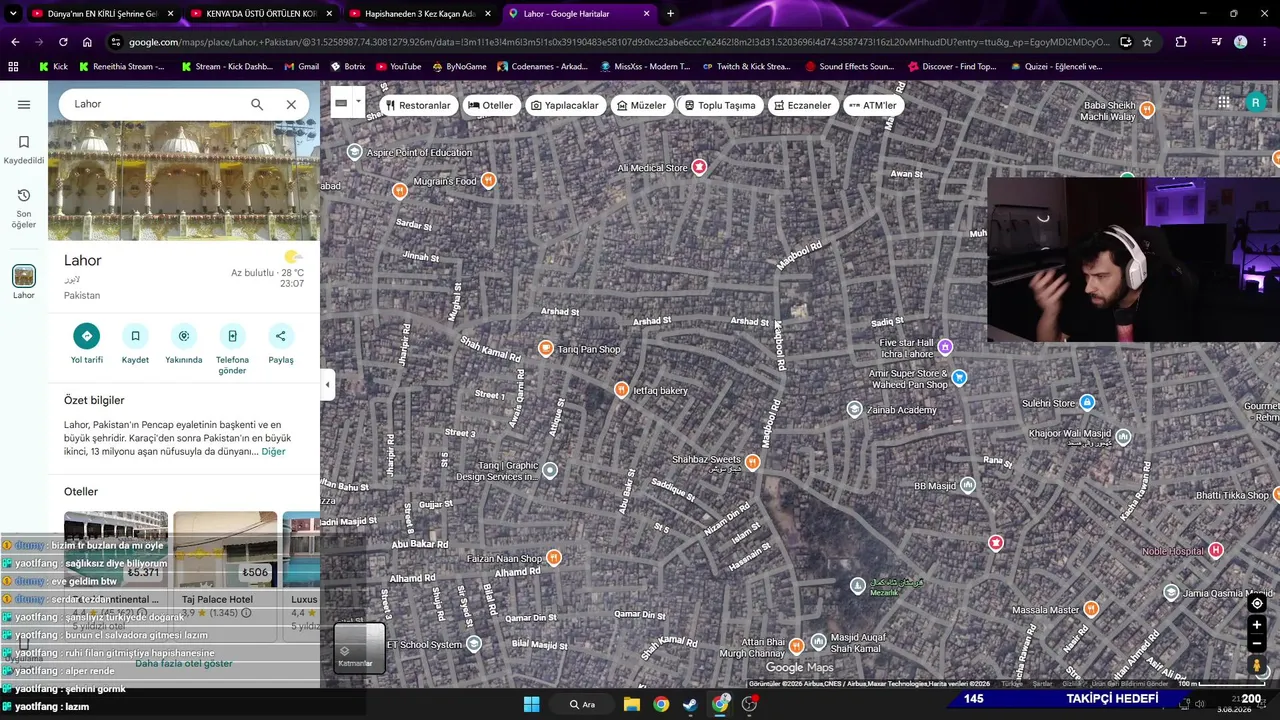Open the Google apps grid on the map
This screenshot has width=1280, height=720.
tap(1224, 102)
